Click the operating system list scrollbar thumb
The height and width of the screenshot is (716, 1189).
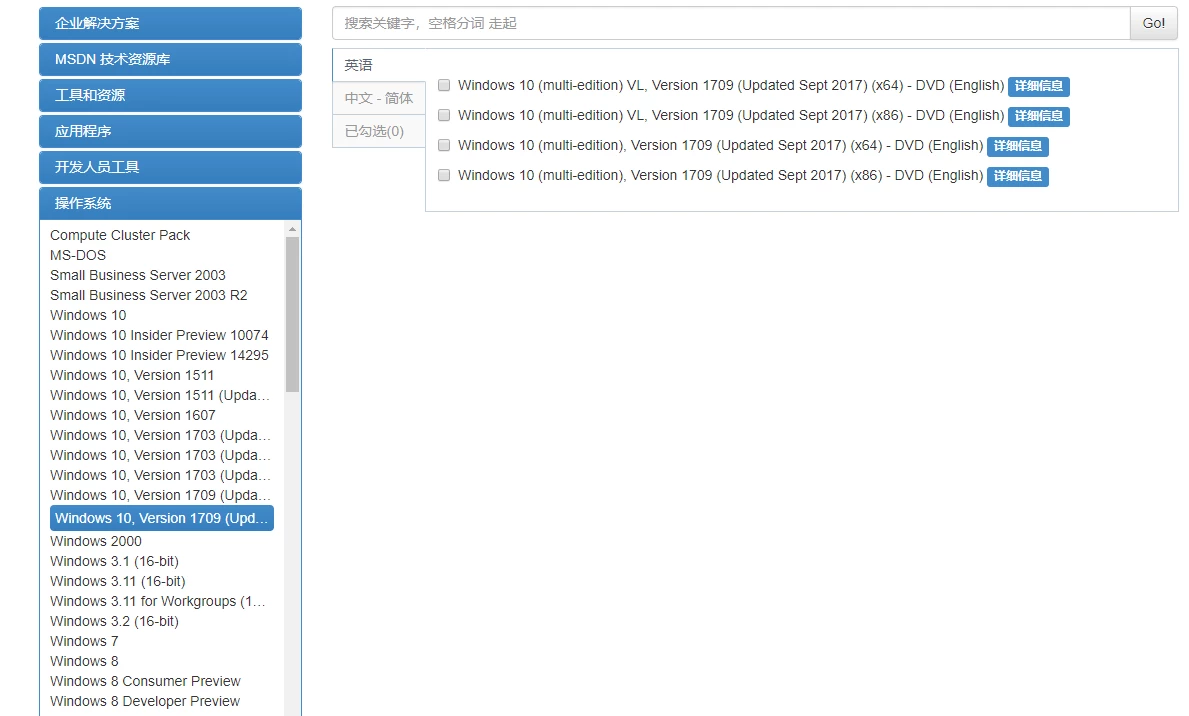tap(292, 313)
